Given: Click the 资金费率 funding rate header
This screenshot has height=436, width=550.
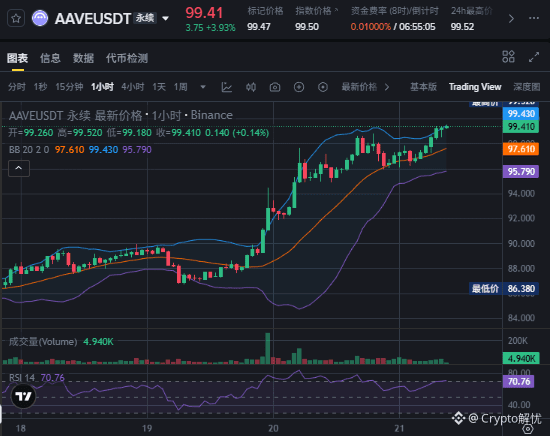Looking at the screenshot, I should coord(395,11).
